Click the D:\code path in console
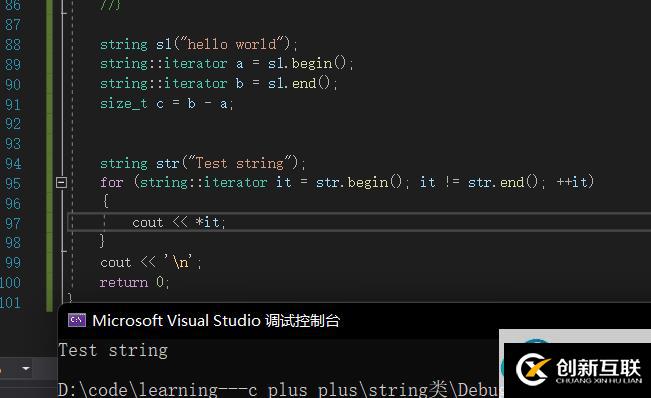 278,389
